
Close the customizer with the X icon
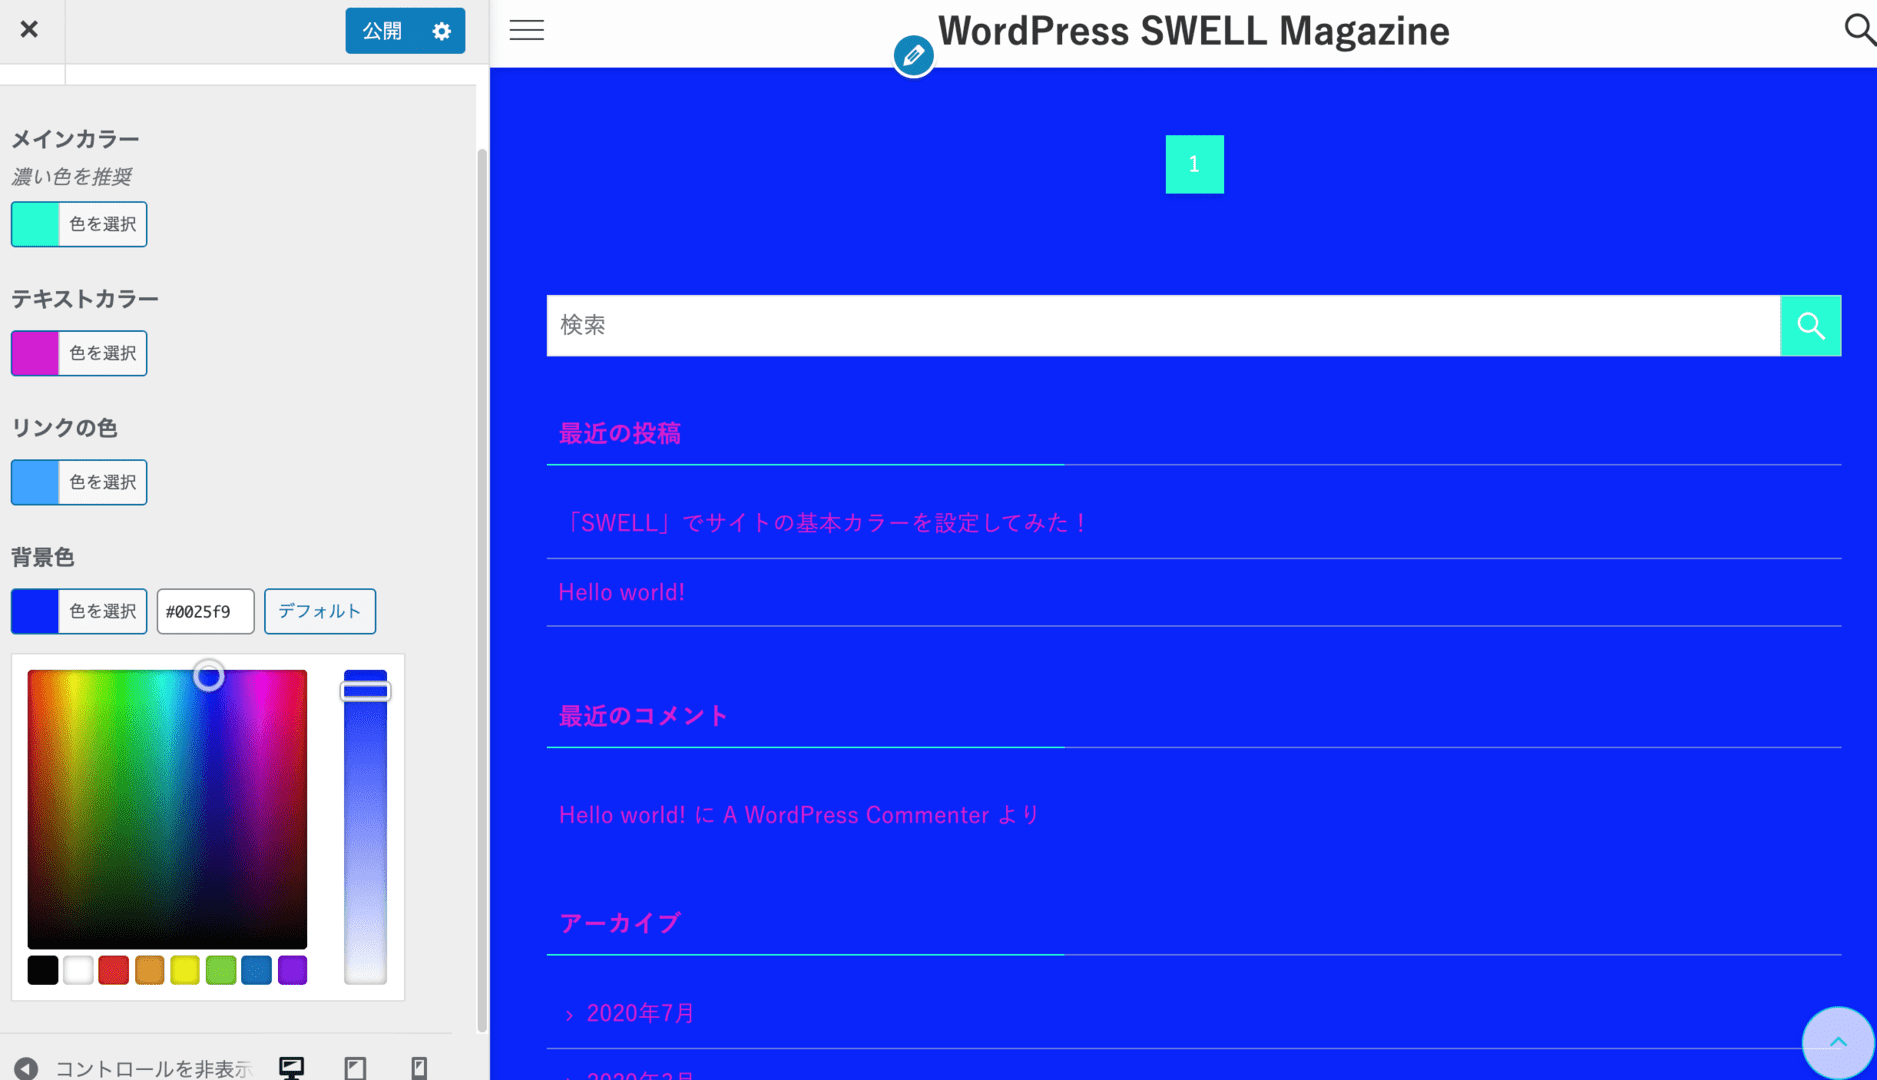coord(29,30)
